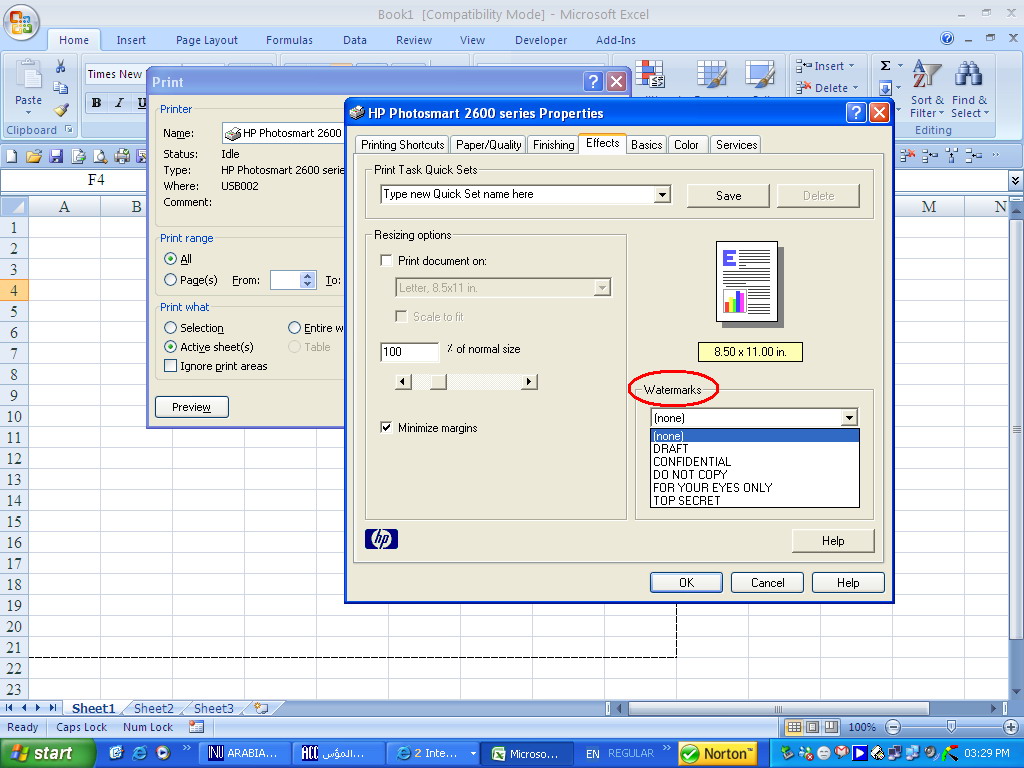Open the Color tab
Image resolution: width=1024 pixels, height=768 pixels.
pyautogui.click(x=686, y=144)
